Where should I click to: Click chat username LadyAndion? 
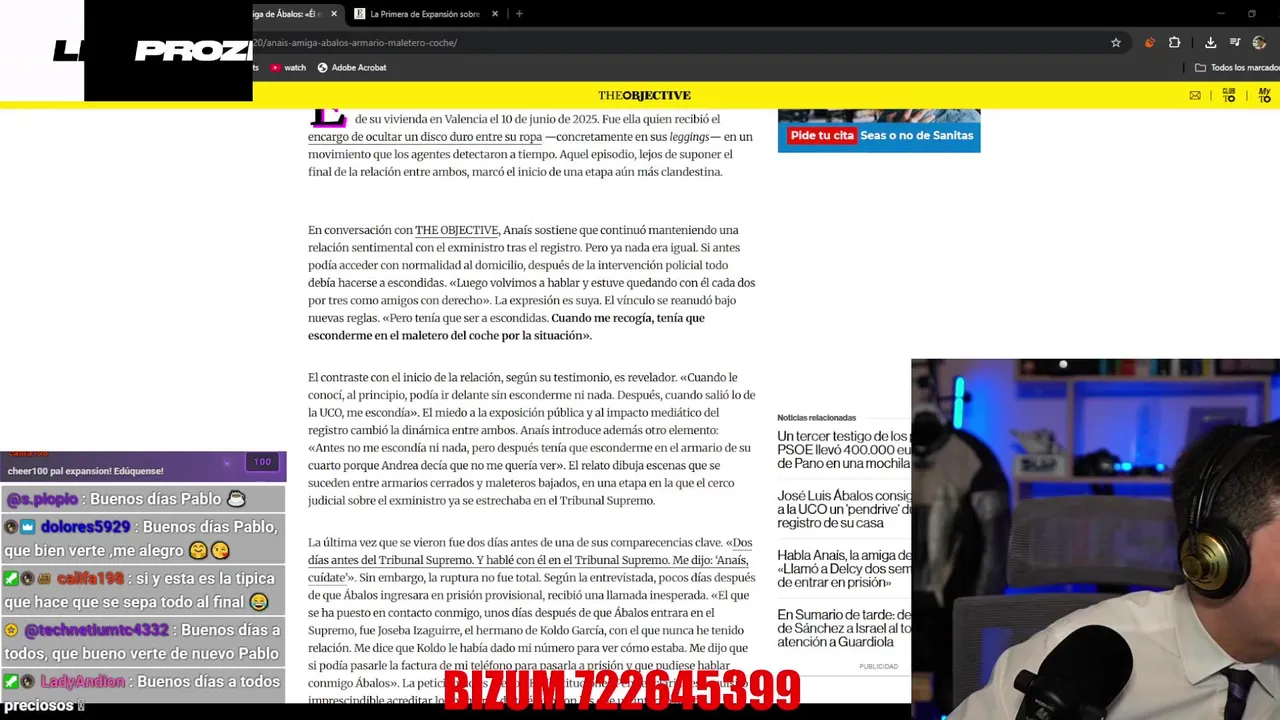83,682
